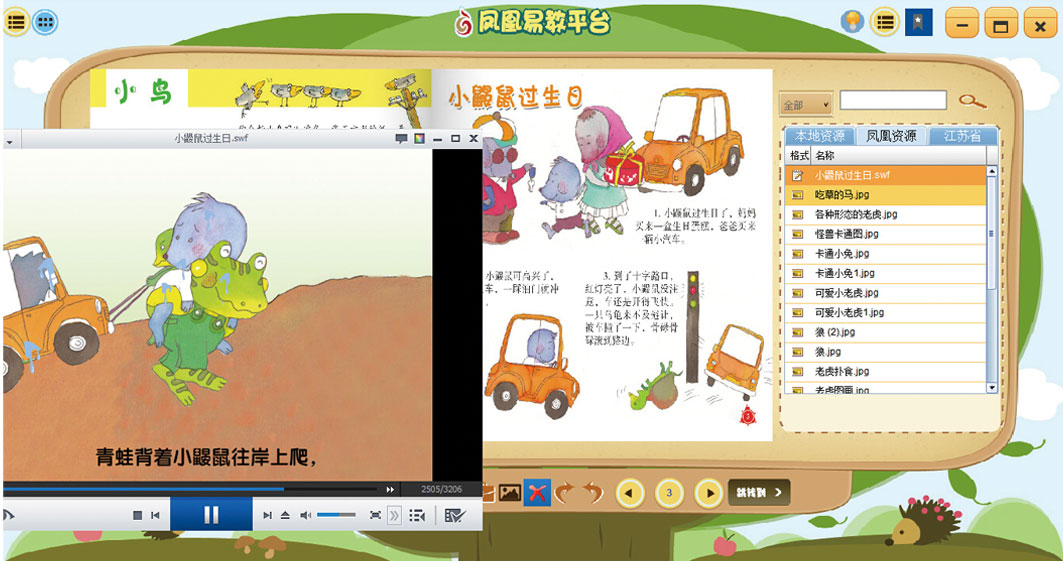Viewport: 1063px width, 564px height.
Task: Select 怪兽卡通图.jpg in list
Action: [x=886, y=234]
